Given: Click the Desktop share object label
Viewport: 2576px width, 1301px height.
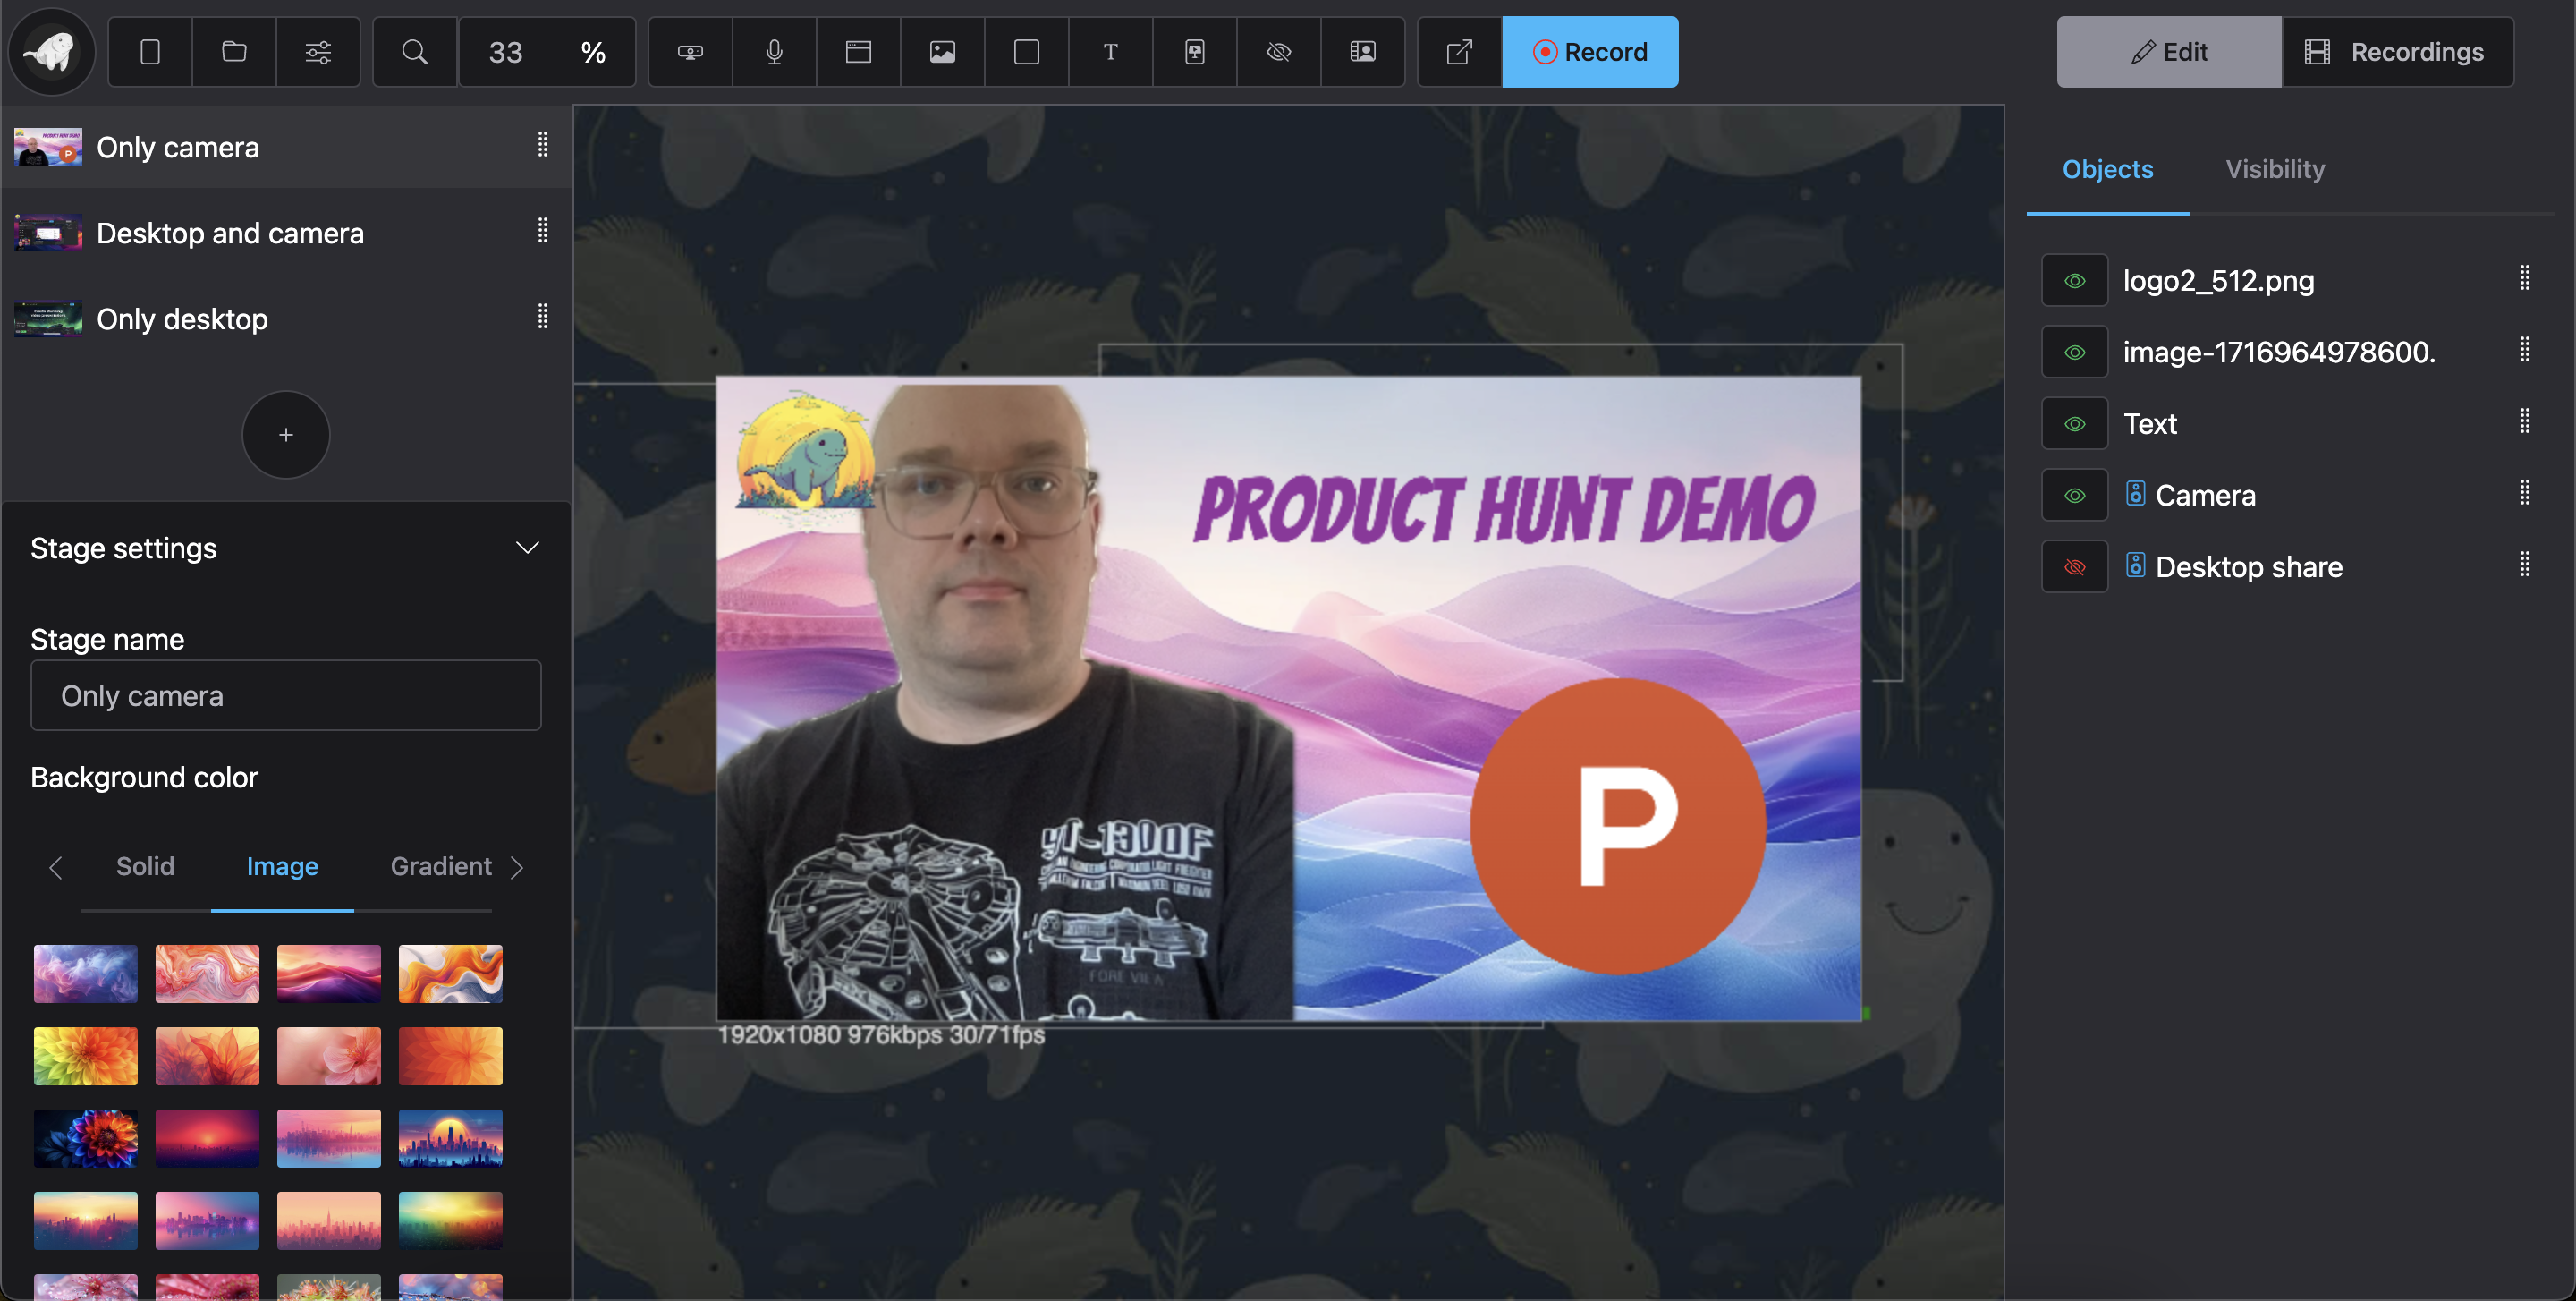Looking at the screenshot, I should [x=2248, y=567].
